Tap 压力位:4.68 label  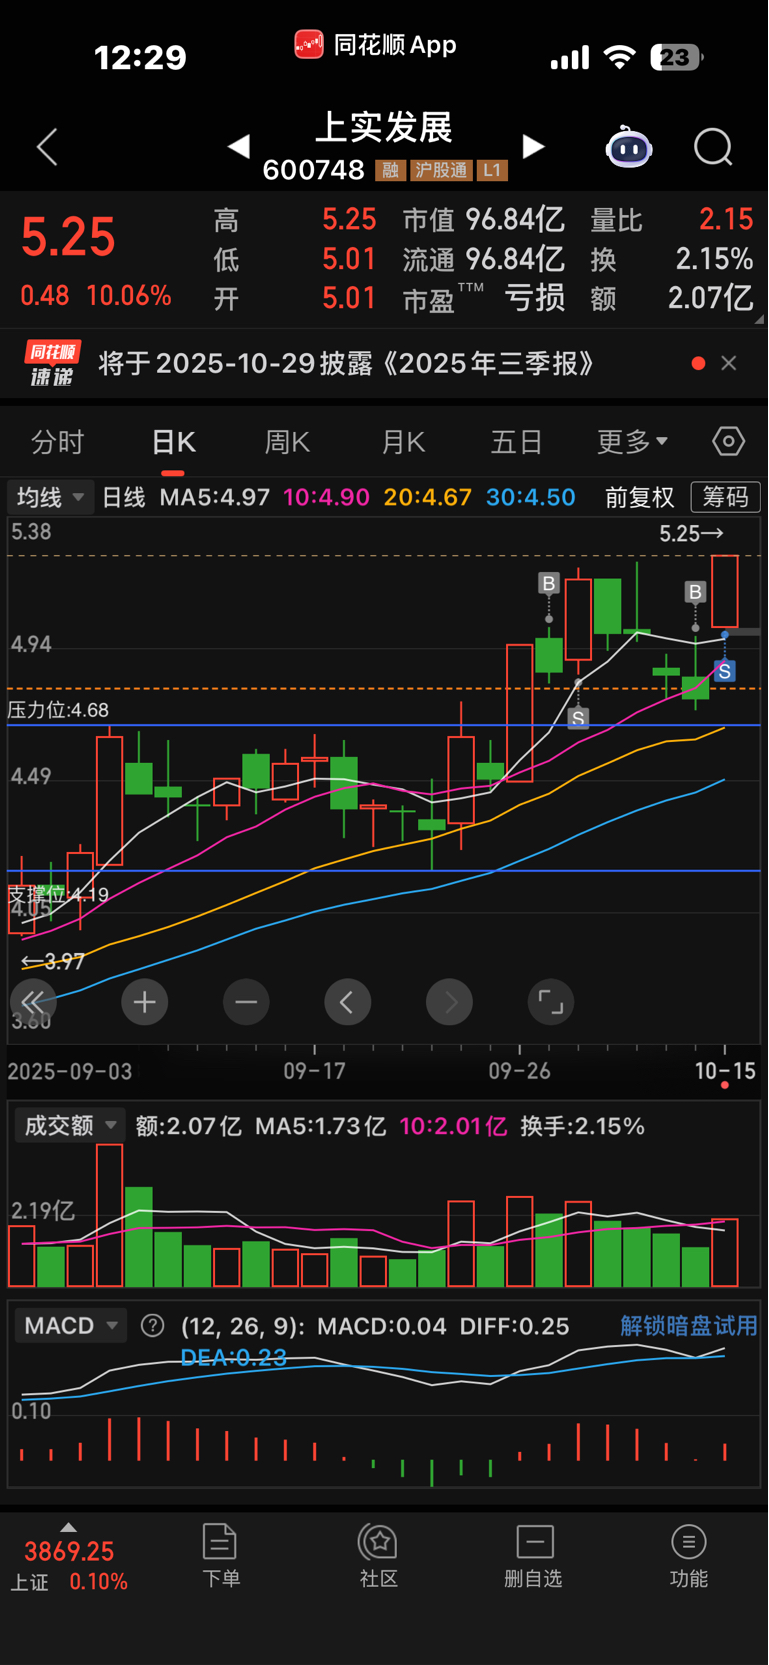[x=58, y=710]
